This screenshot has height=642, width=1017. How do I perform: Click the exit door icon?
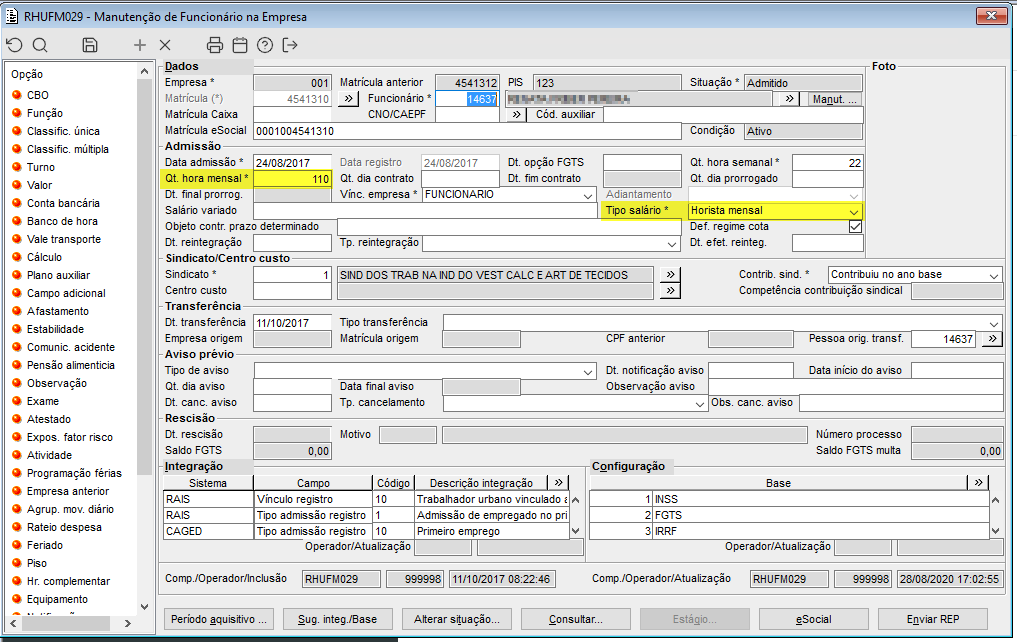pos(291,45)
